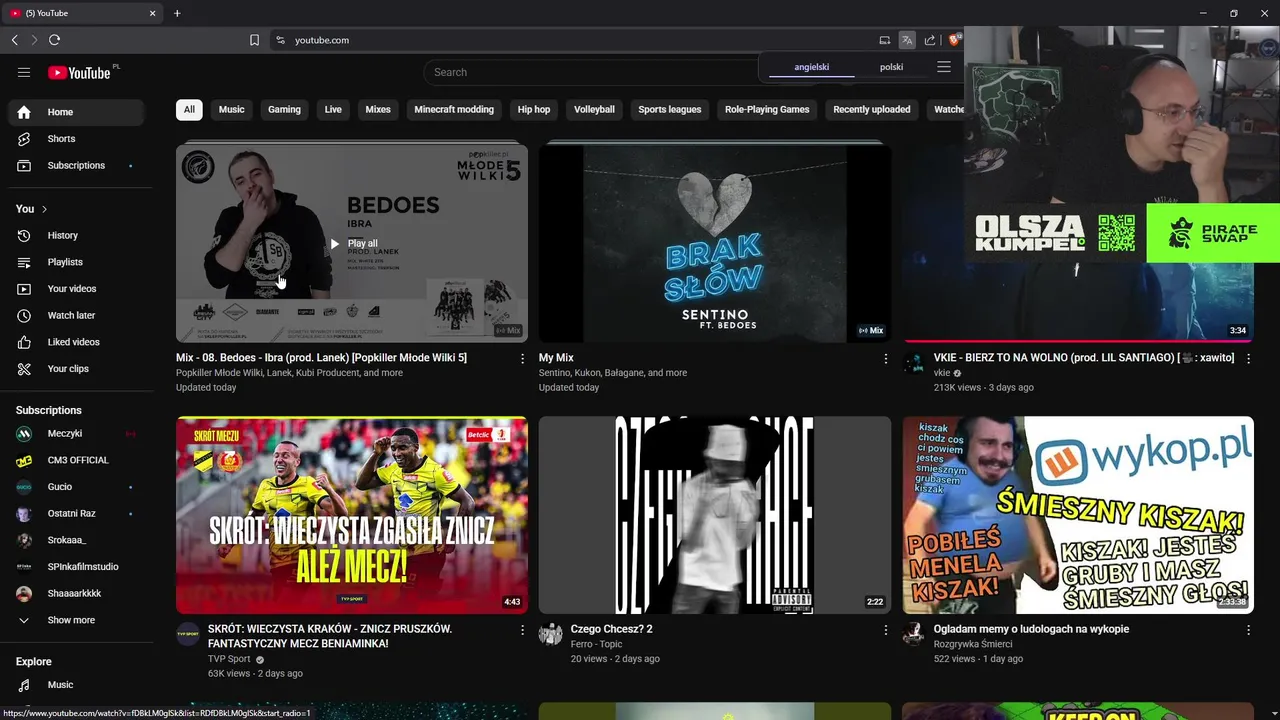Open the Ferro - Topic channel link
1280x720 pixels.
(x=596, y=644)
